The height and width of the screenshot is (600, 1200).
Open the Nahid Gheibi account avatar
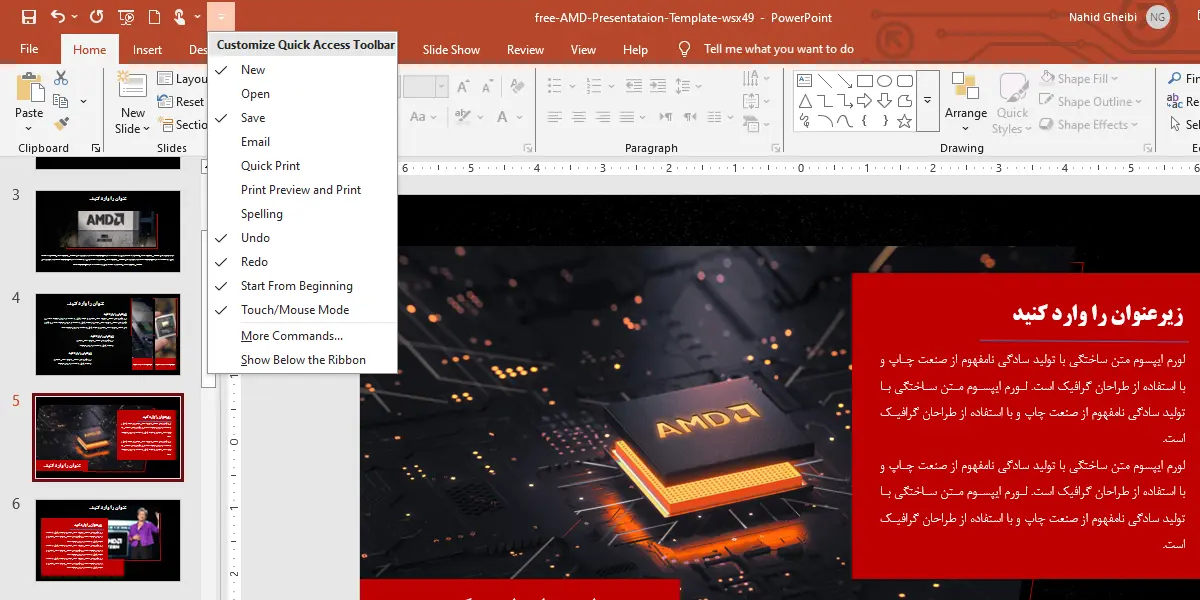pos(1158,17)
